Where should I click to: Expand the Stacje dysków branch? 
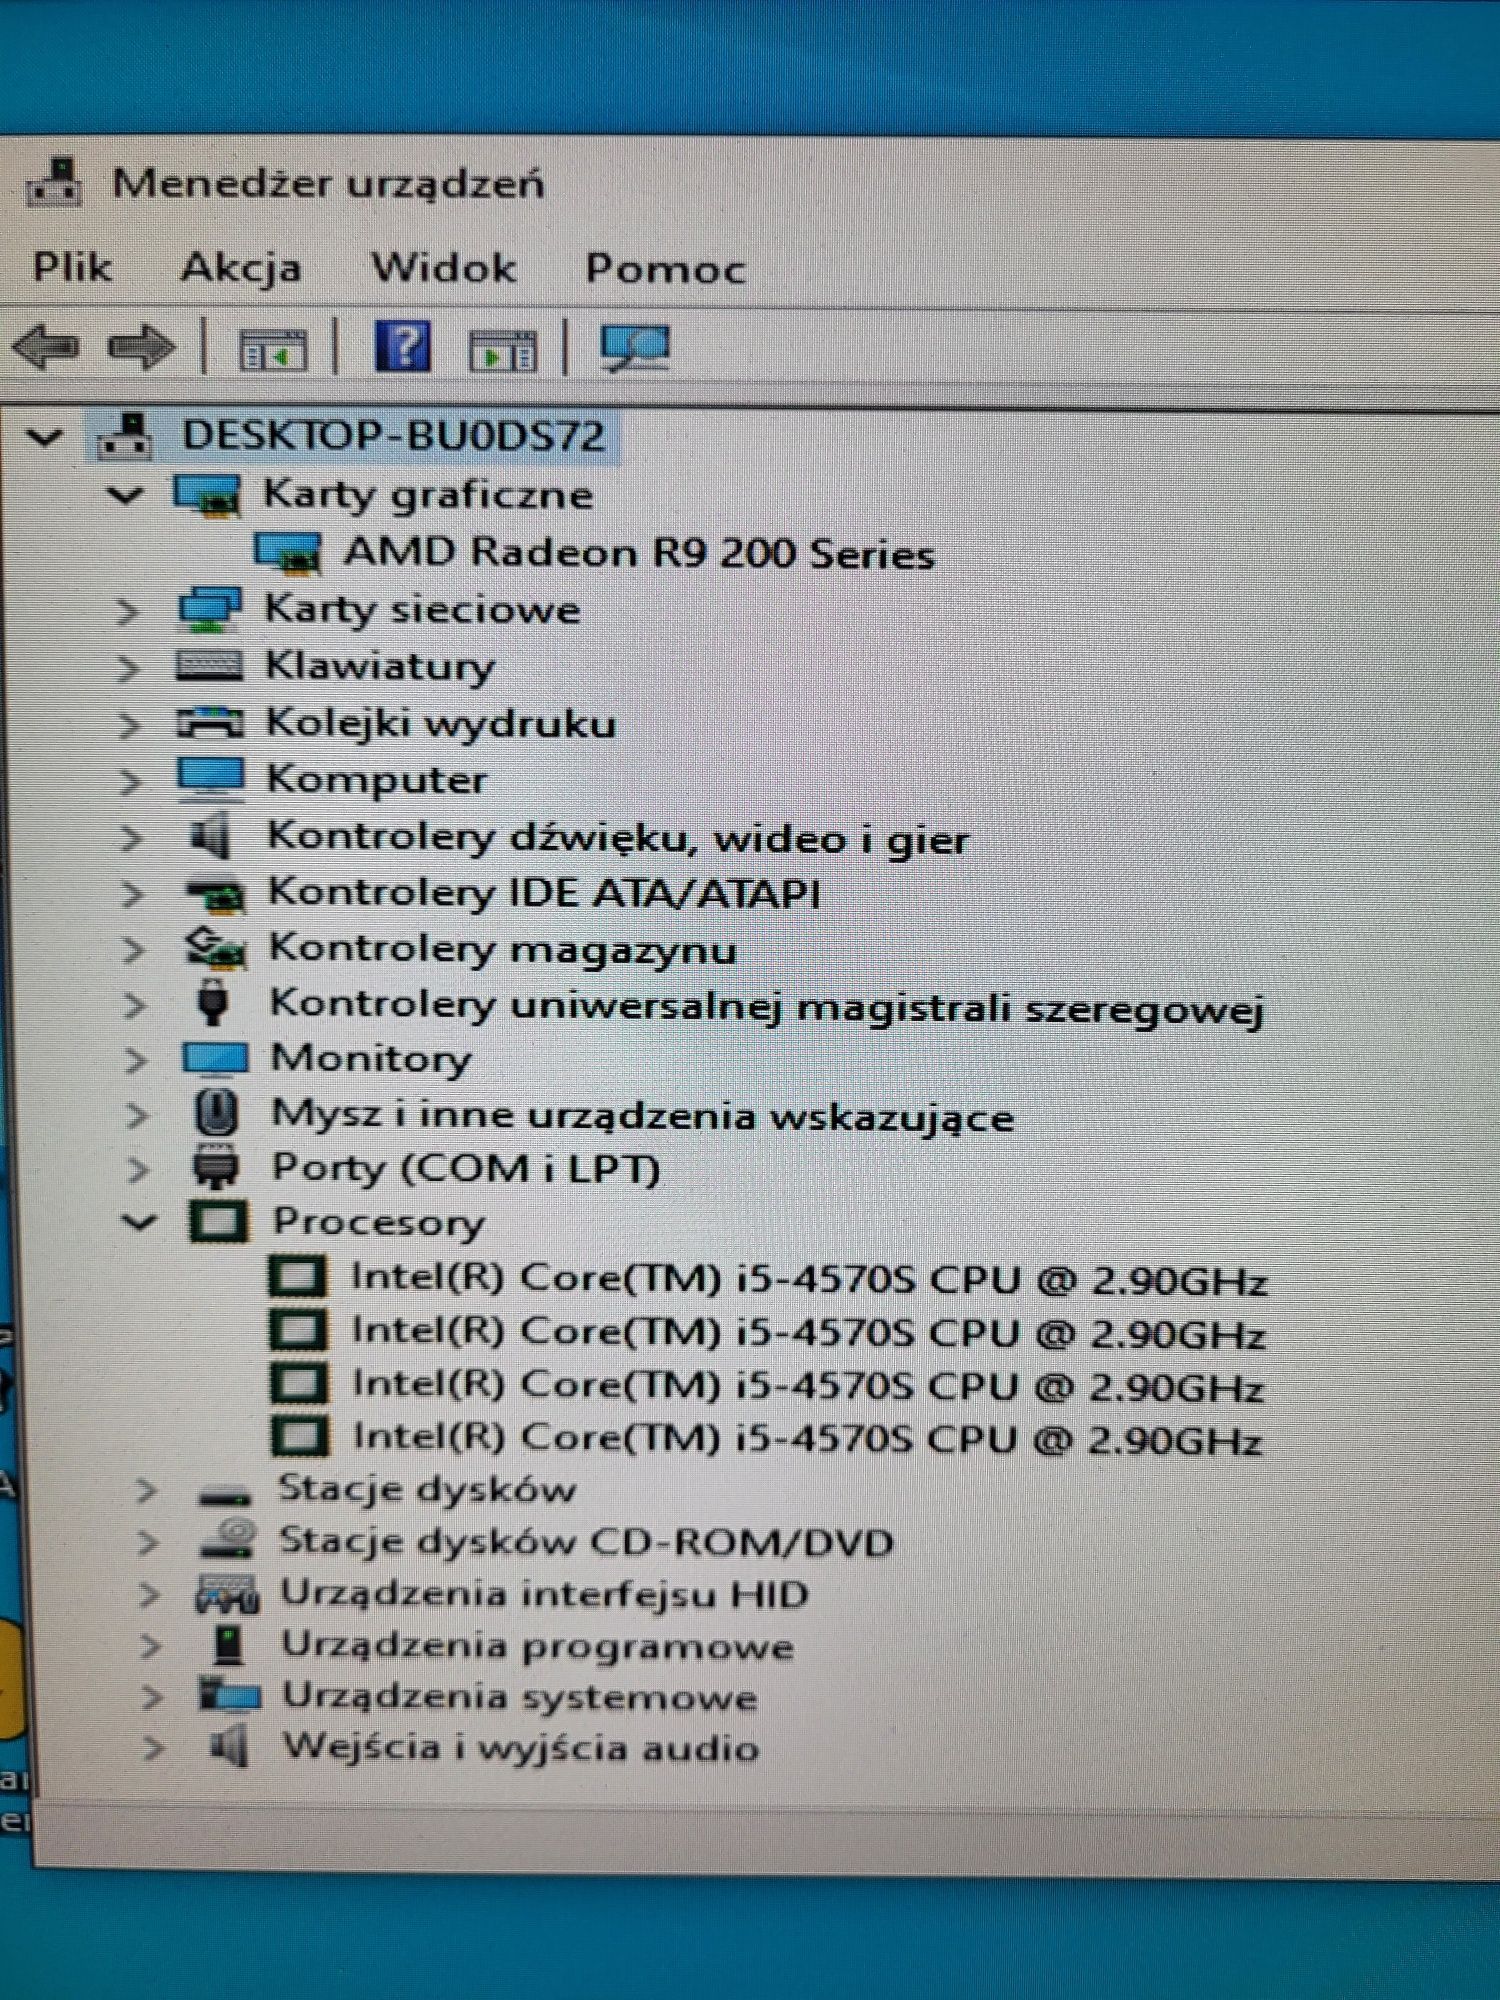point(146,1491)
